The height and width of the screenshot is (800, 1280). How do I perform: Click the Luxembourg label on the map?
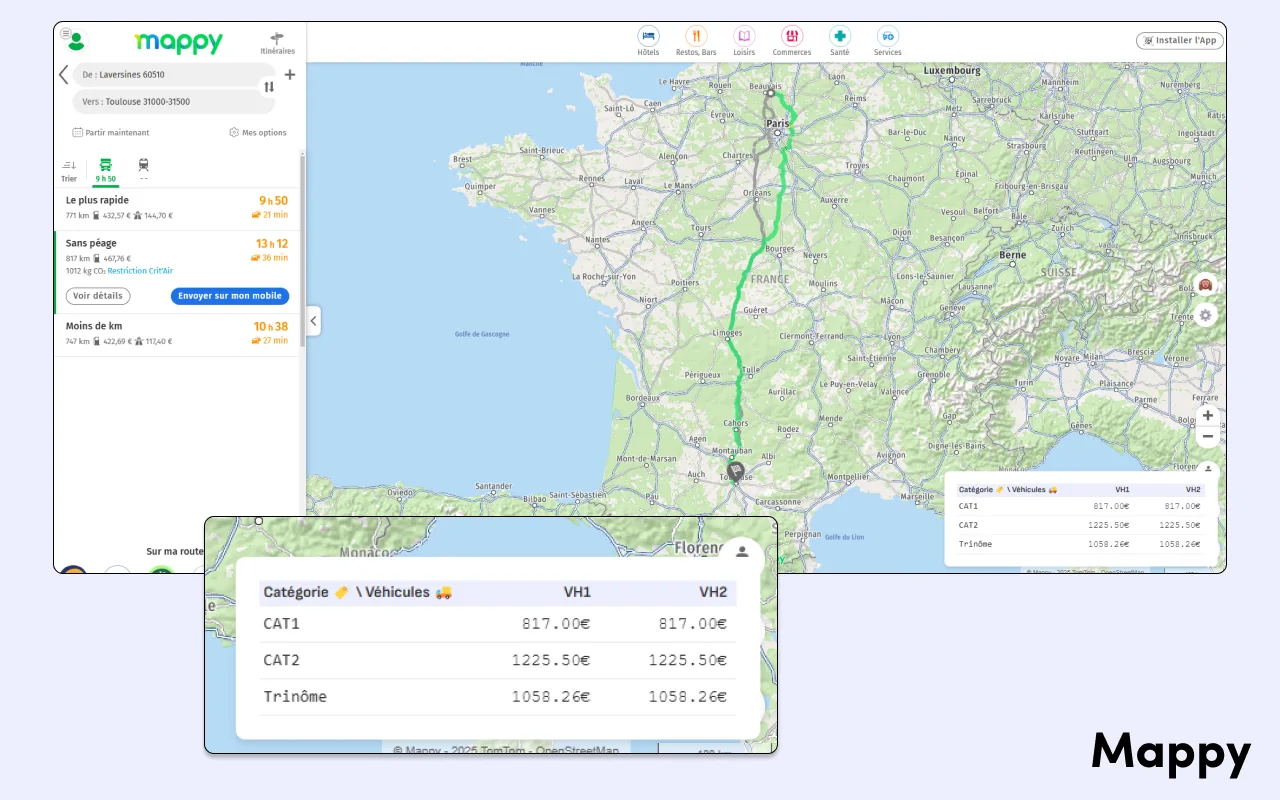pos(952,71)
